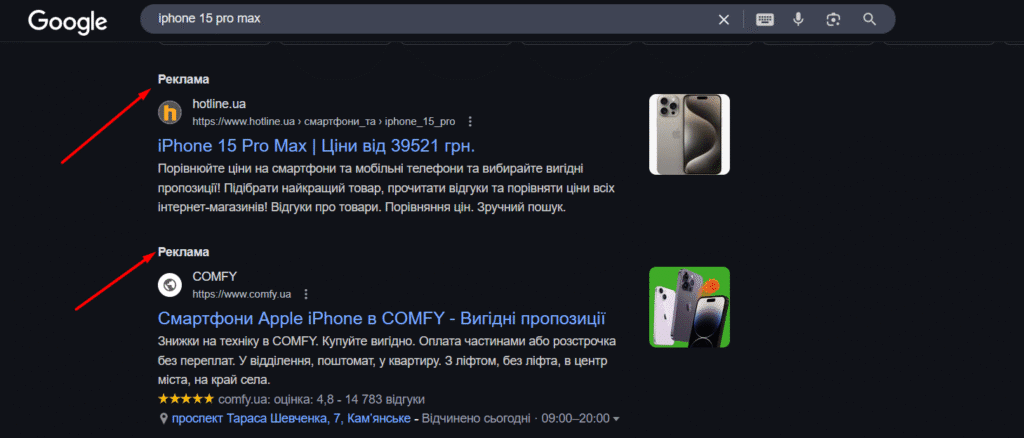Viewport: 1024px width, 438px height.
Task: Click the Реклама label above COMFY
Action: (x=183, y=252)
